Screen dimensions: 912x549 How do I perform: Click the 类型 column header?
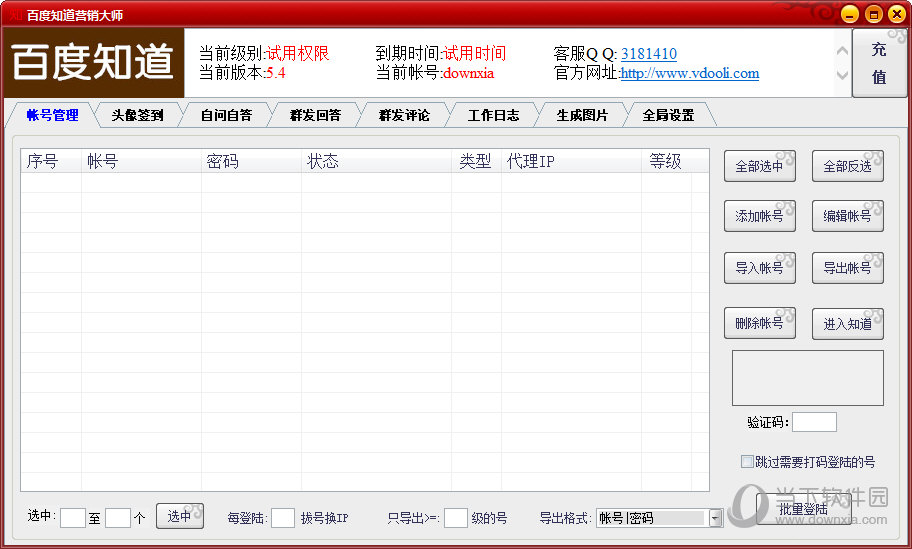(476, 161)
